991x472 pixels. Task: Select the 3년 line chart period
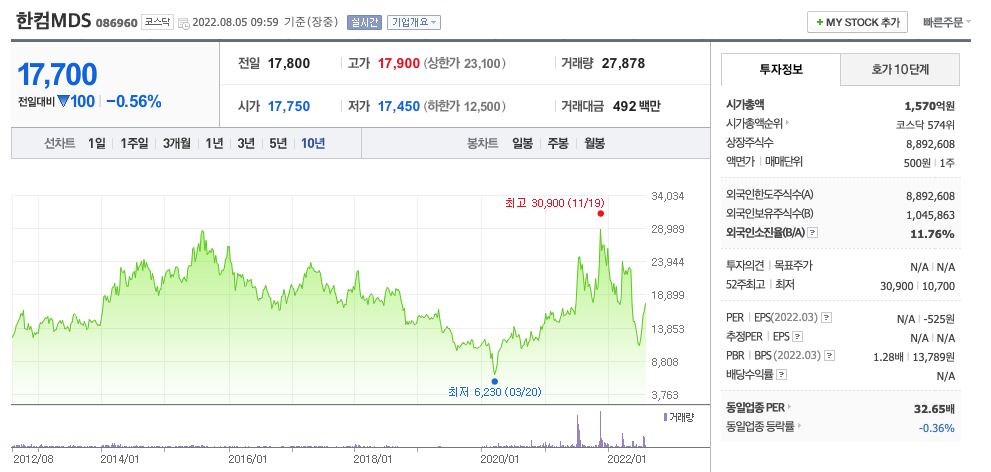coord(246,143)
